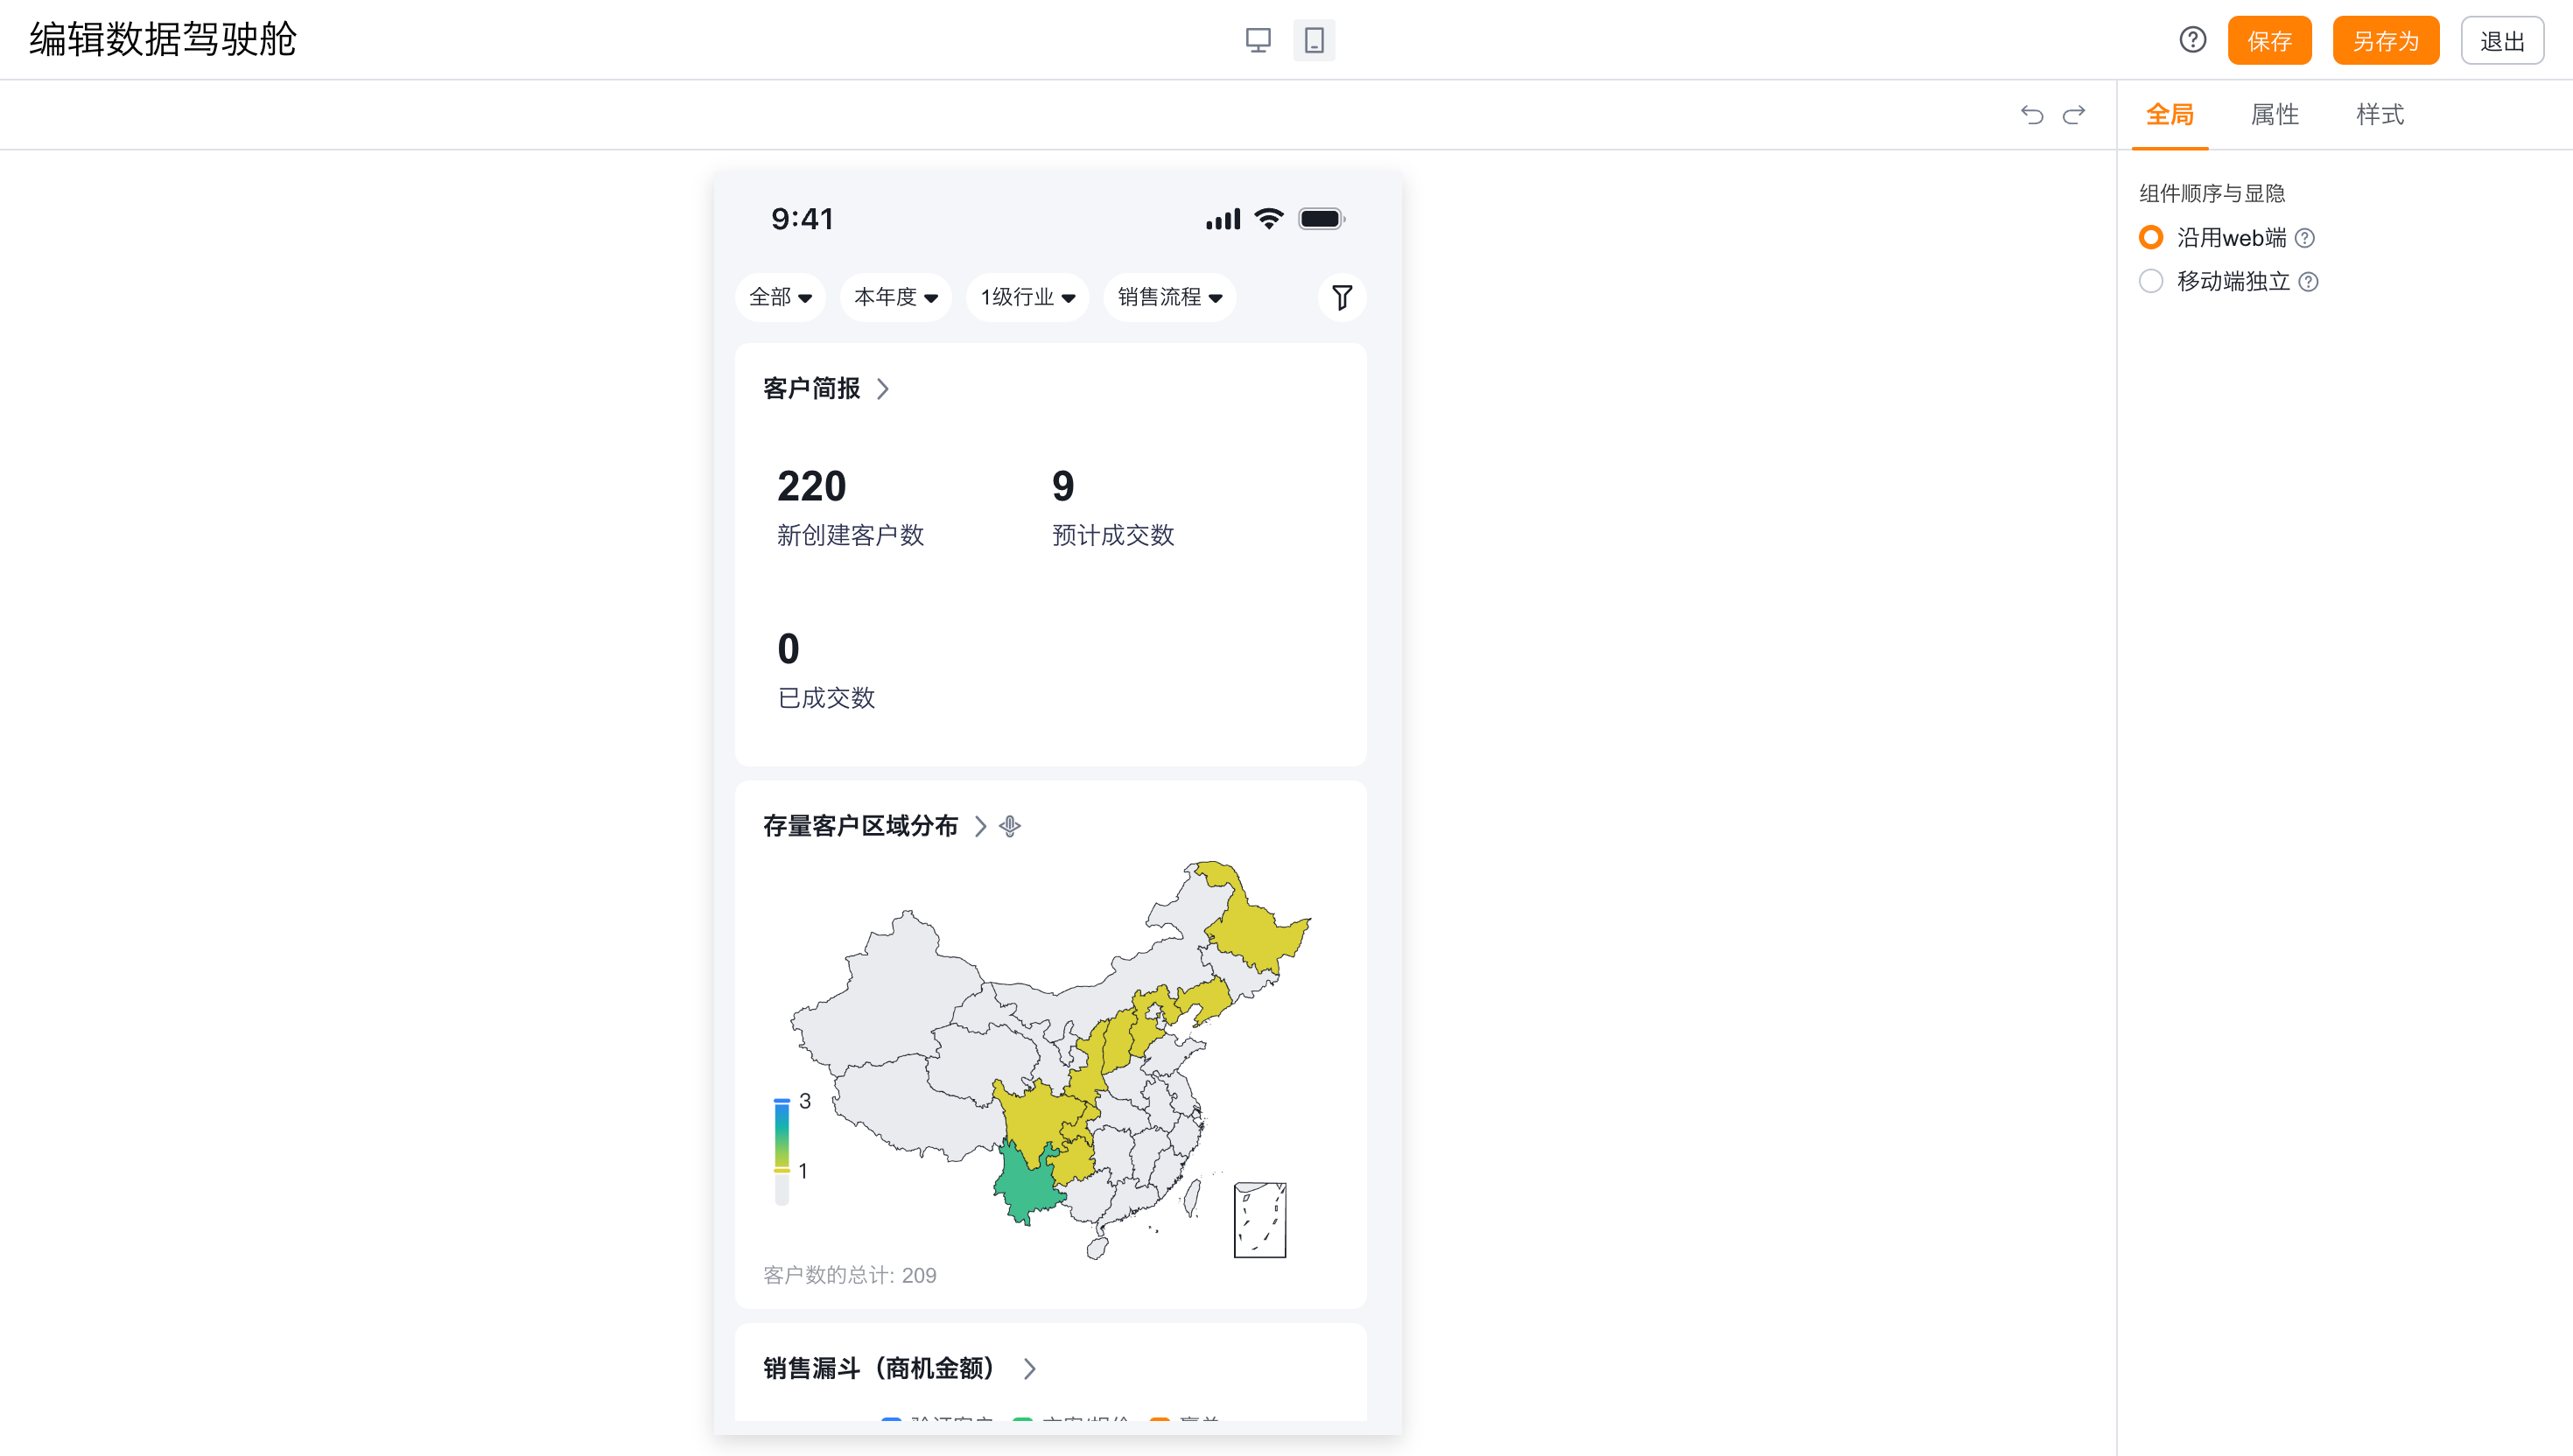
Task: Click the 另存为 button
Action: tap(2385, 41)
